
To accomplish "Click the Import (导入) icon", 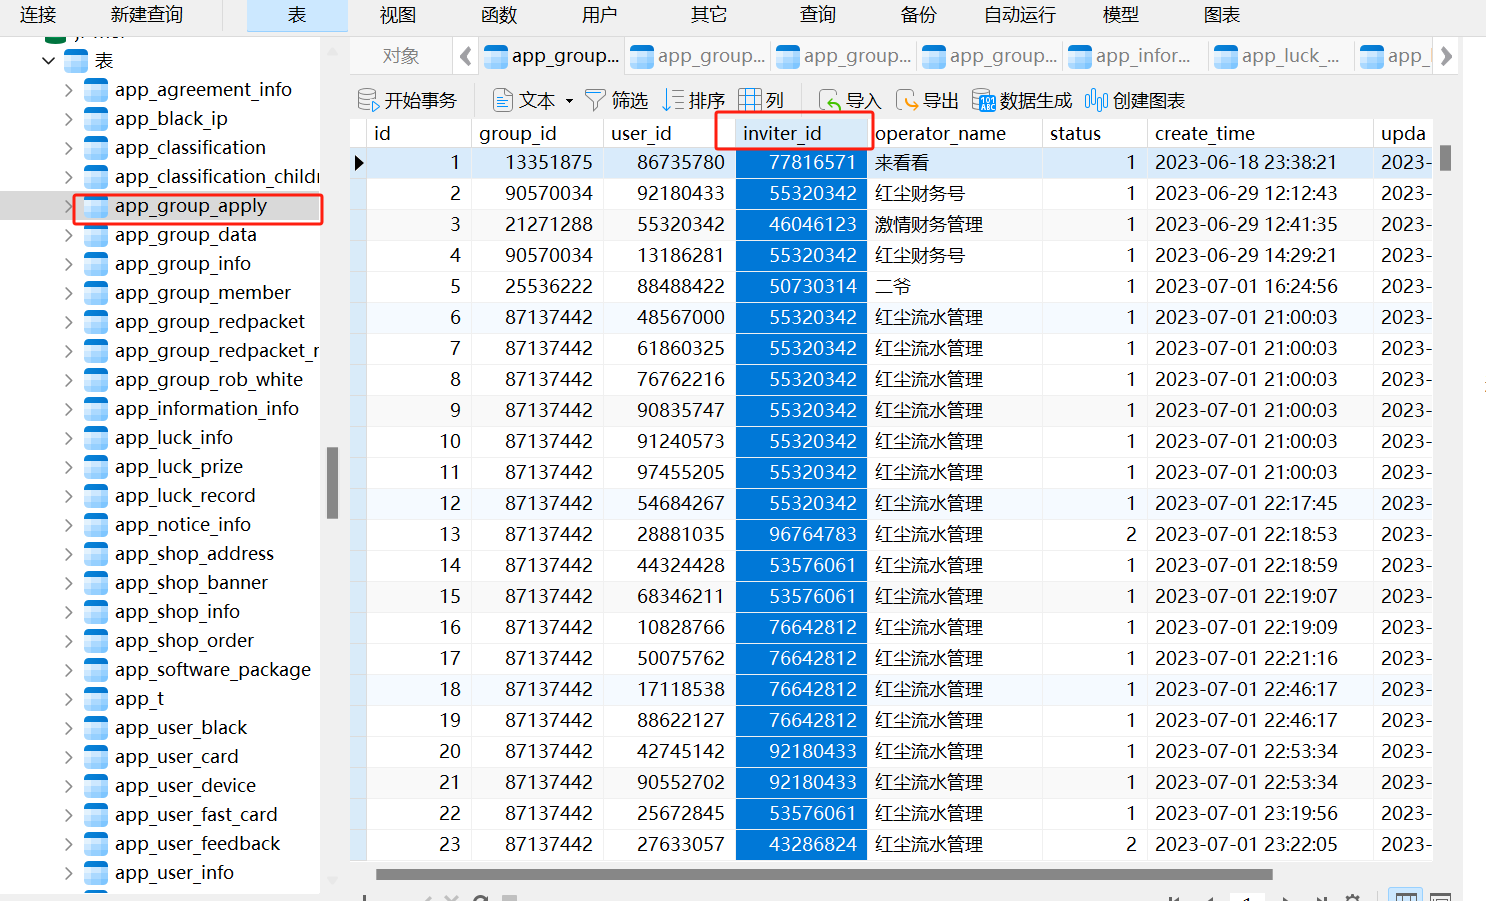I will [x=829, y=100].
